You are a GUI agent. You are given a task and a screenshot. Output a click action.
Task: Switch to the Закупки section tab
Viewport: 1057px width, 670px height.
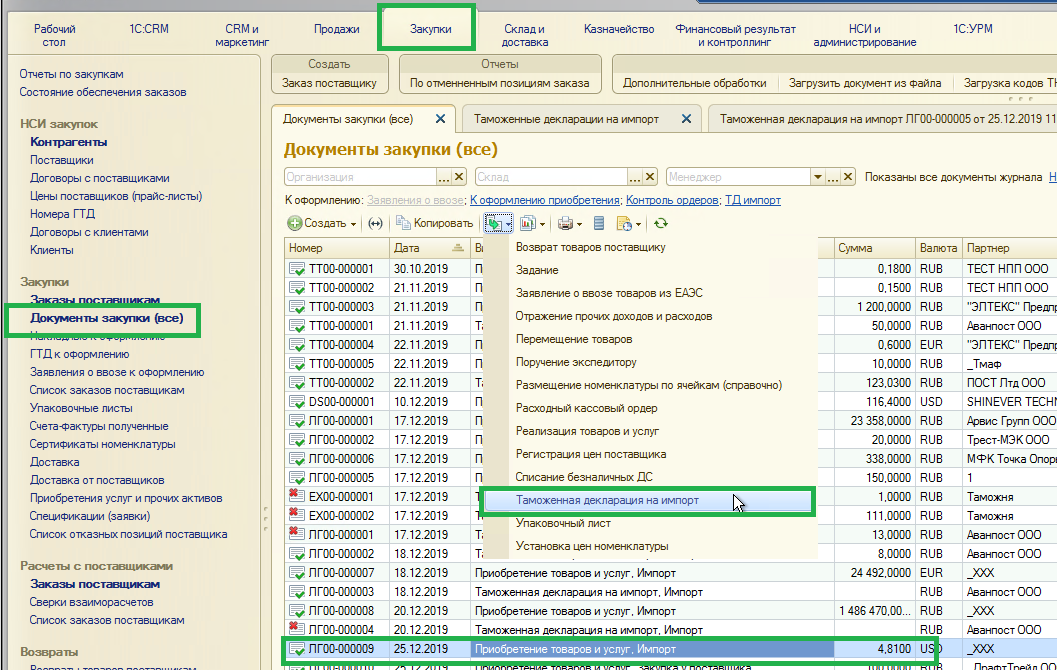(430, 30)
